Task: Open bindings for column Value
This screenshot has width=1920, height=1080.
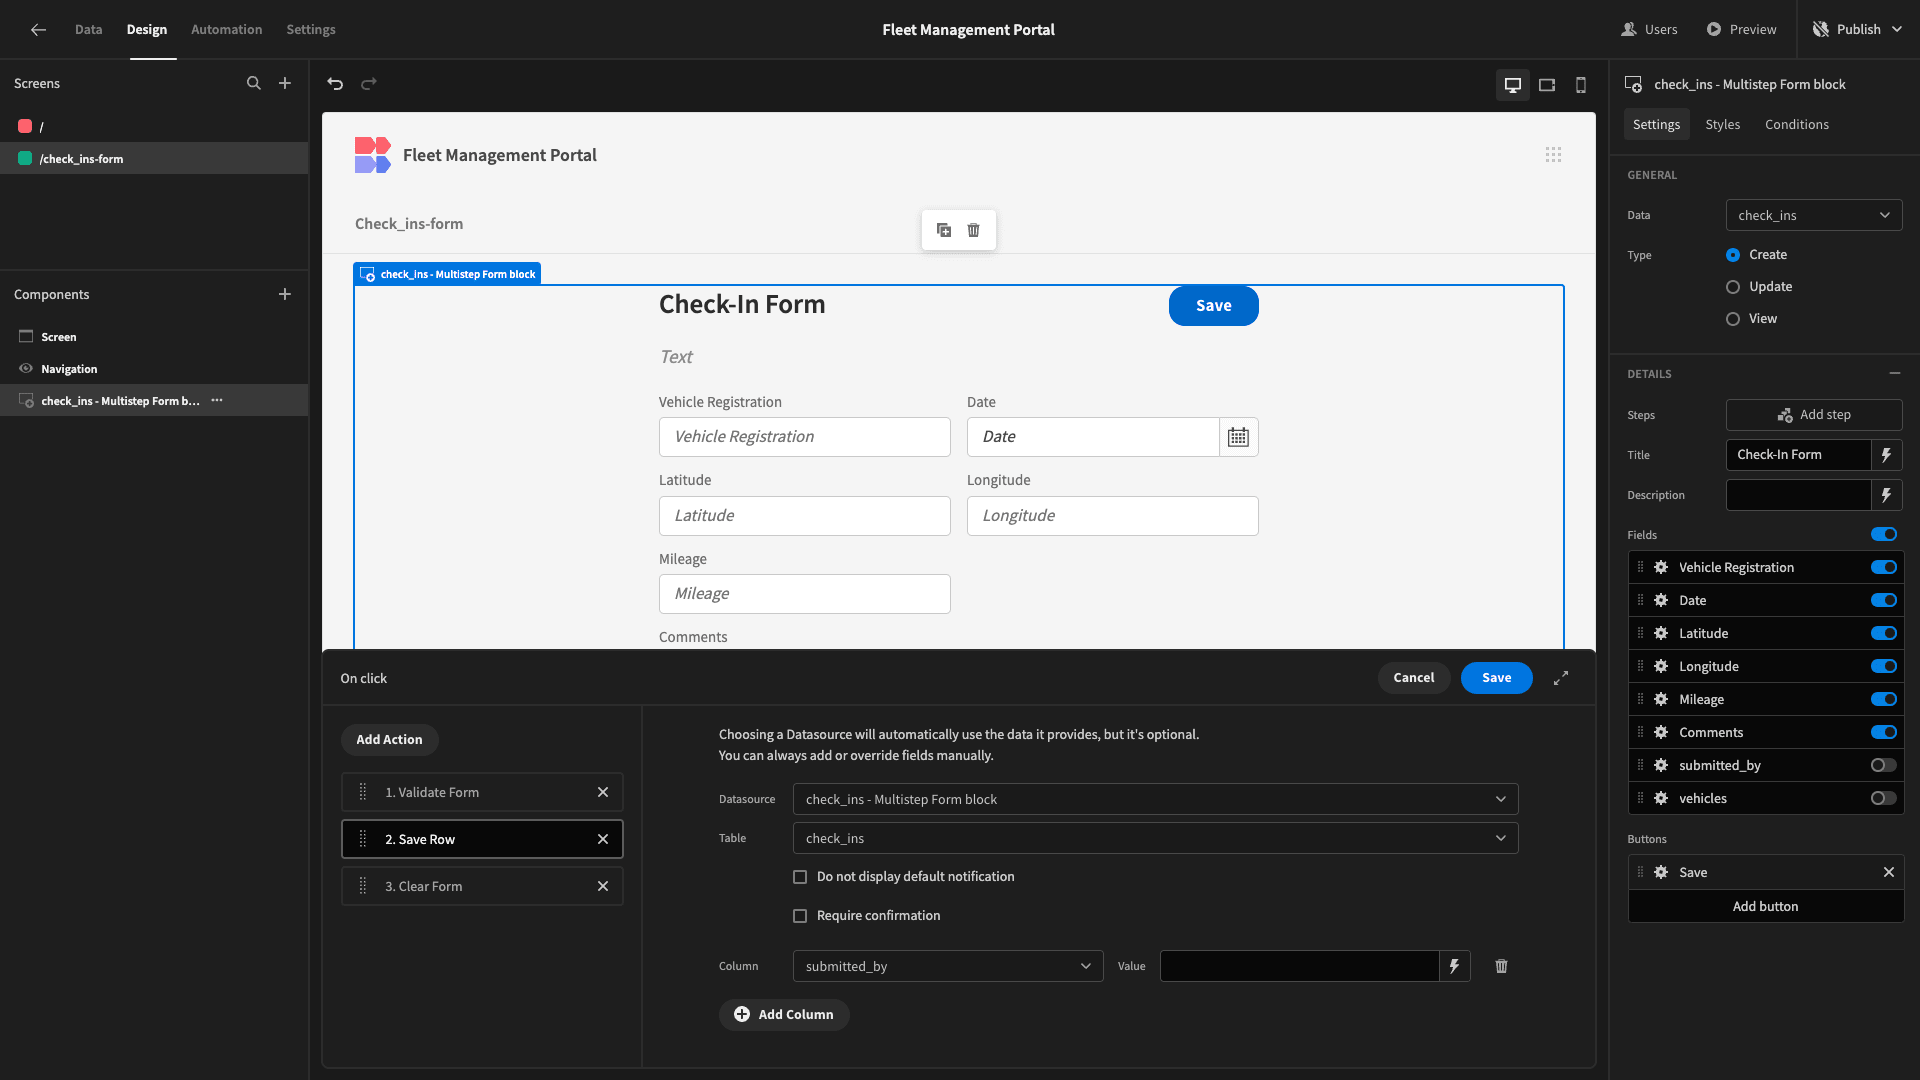Action: (x=1455, y=966)
